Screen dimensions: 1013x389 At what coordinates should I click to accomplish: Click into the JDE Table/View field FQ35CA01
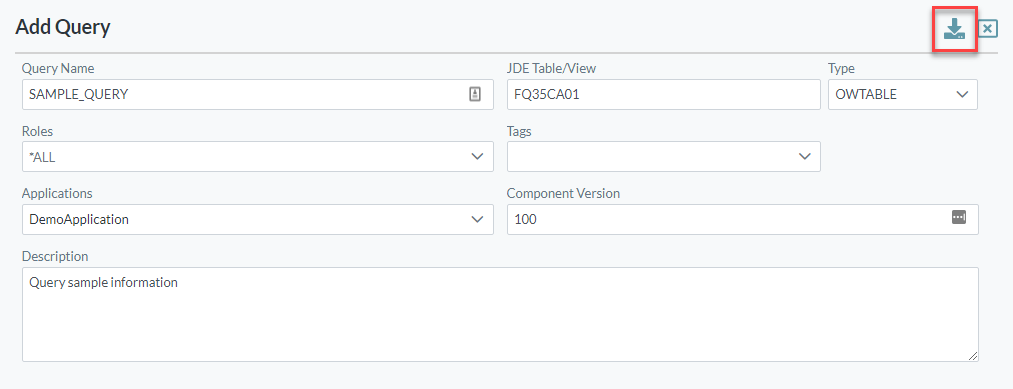pos(664,94)
